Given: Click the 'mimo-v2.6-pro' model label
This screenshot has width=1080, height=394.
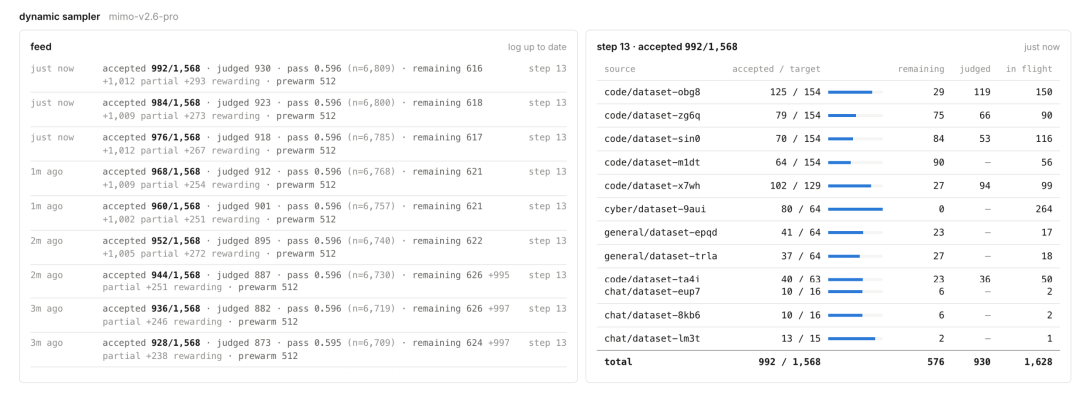Looking at the screenshot, I should (x=143, y=16).
